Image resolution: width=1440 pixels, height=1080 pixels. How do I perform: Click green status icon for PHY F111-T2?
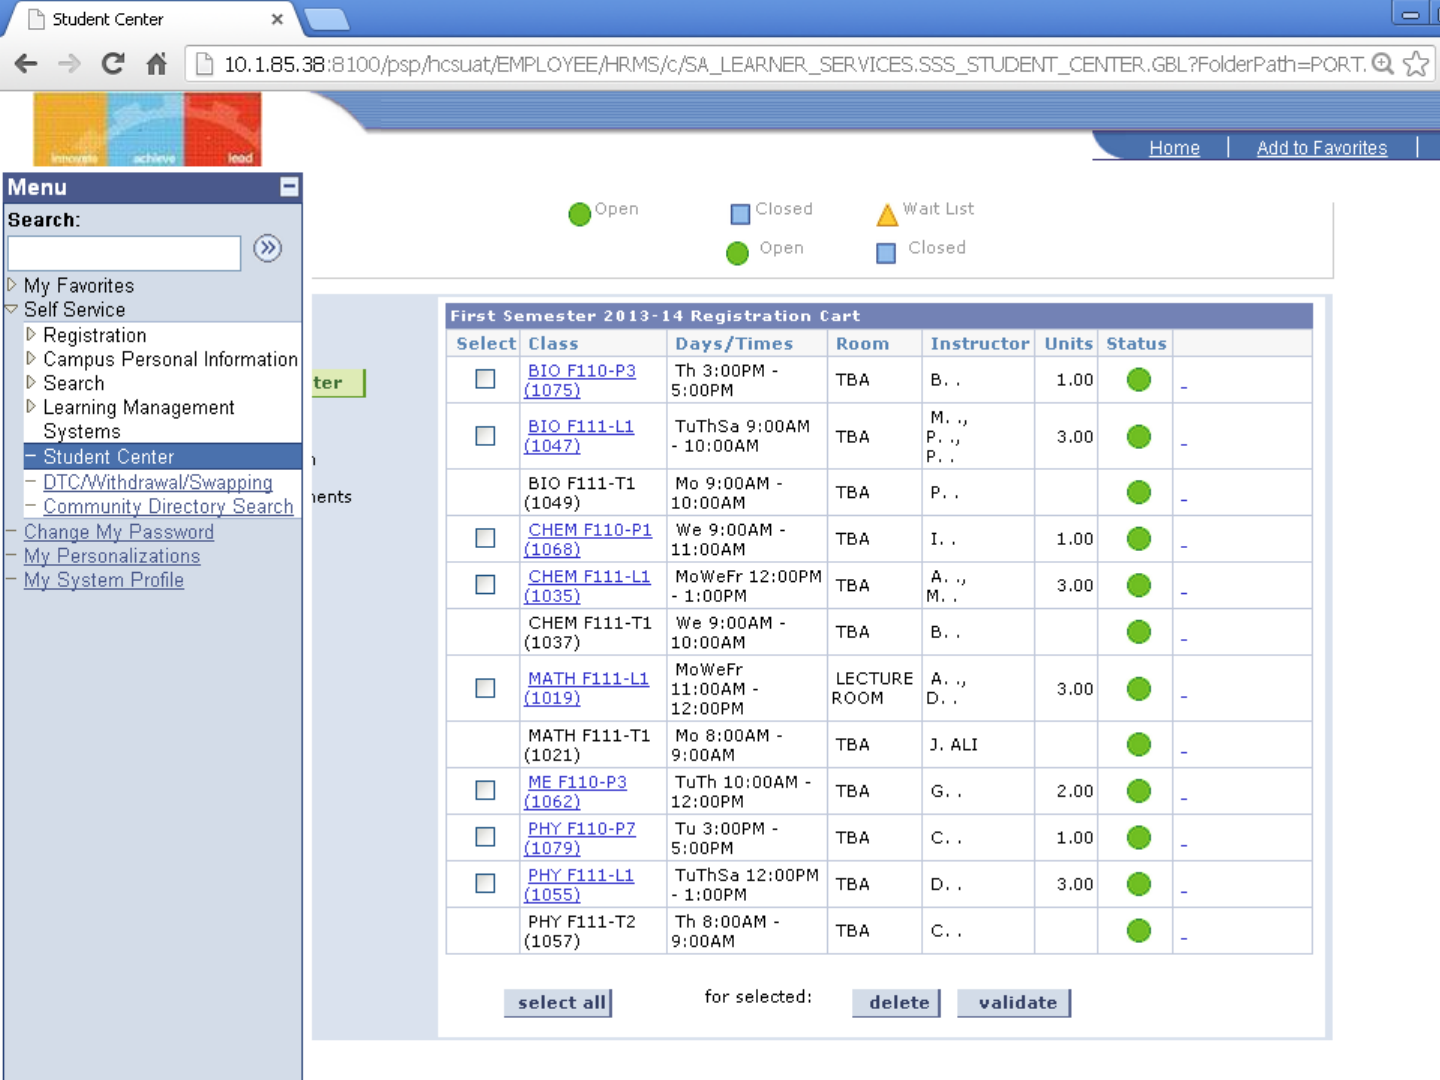[x=1138, y=931]
